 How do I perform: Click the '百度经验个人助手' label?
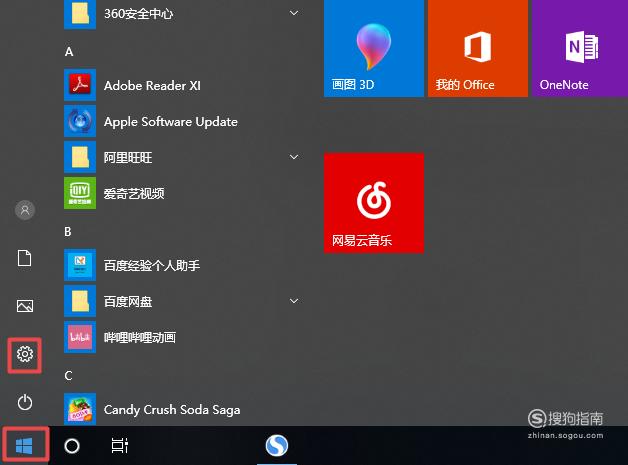coord(152,265)
